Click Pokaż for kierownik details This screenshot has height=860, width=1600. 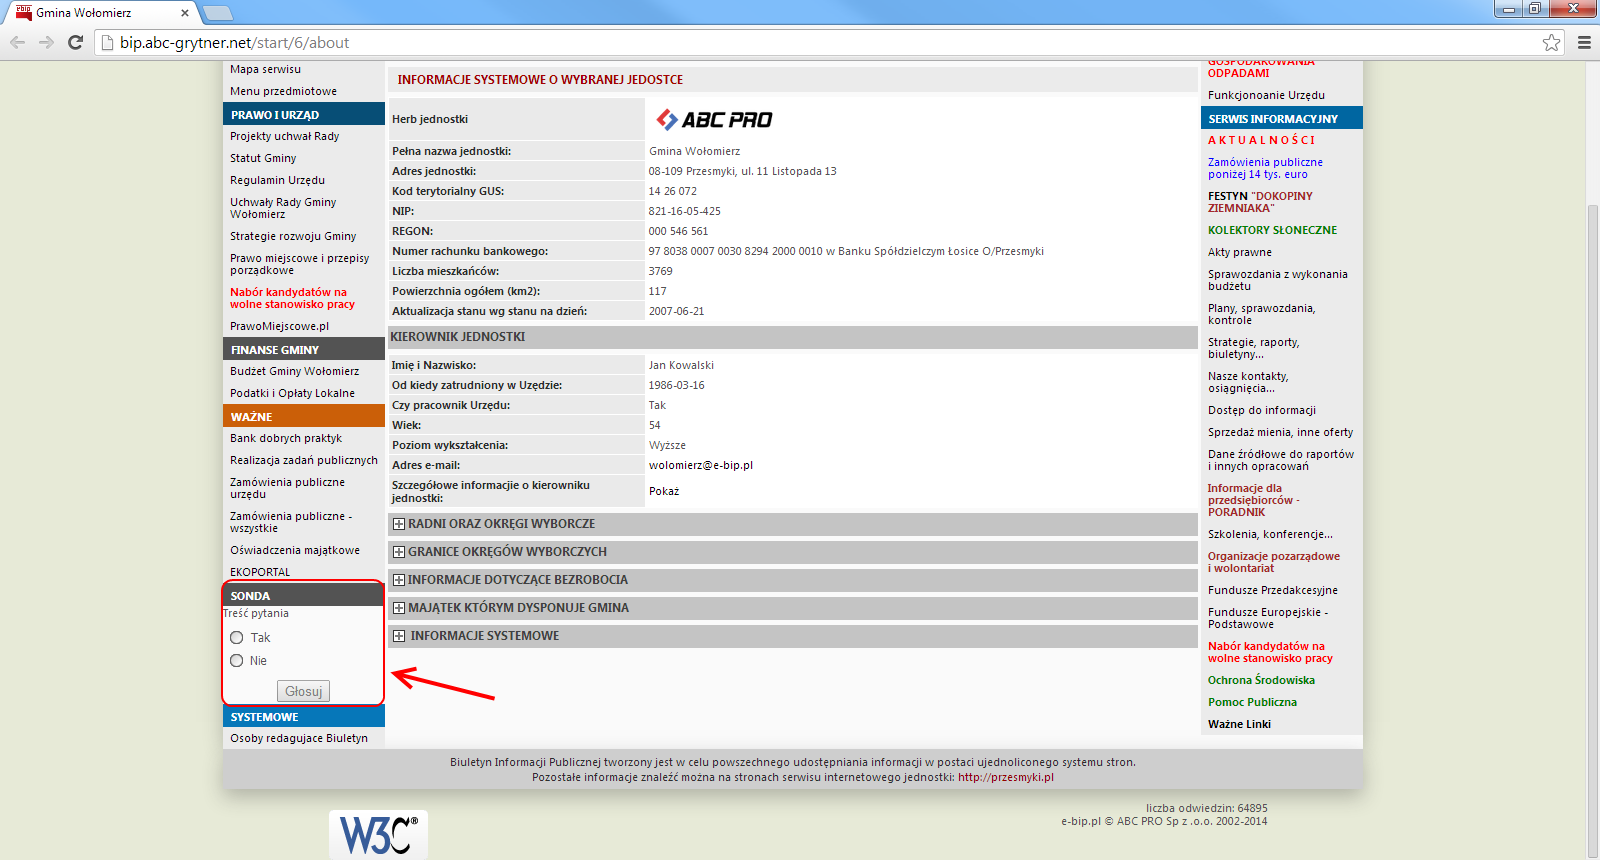coord(664,491)
